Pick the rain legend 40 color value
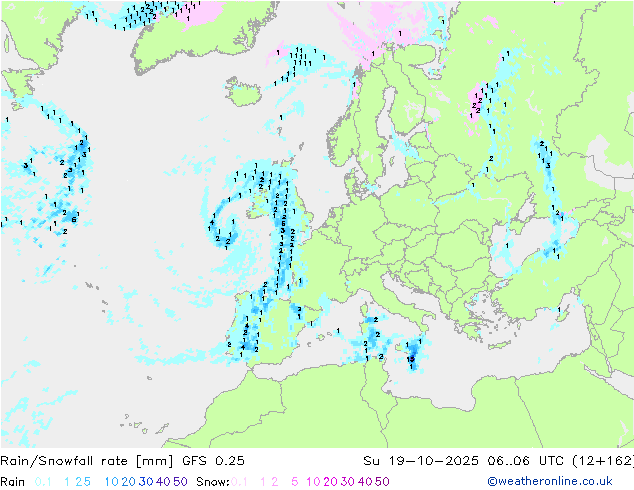Image resolution: width=634 pixels, height=490 pixels. pos(163,482)
